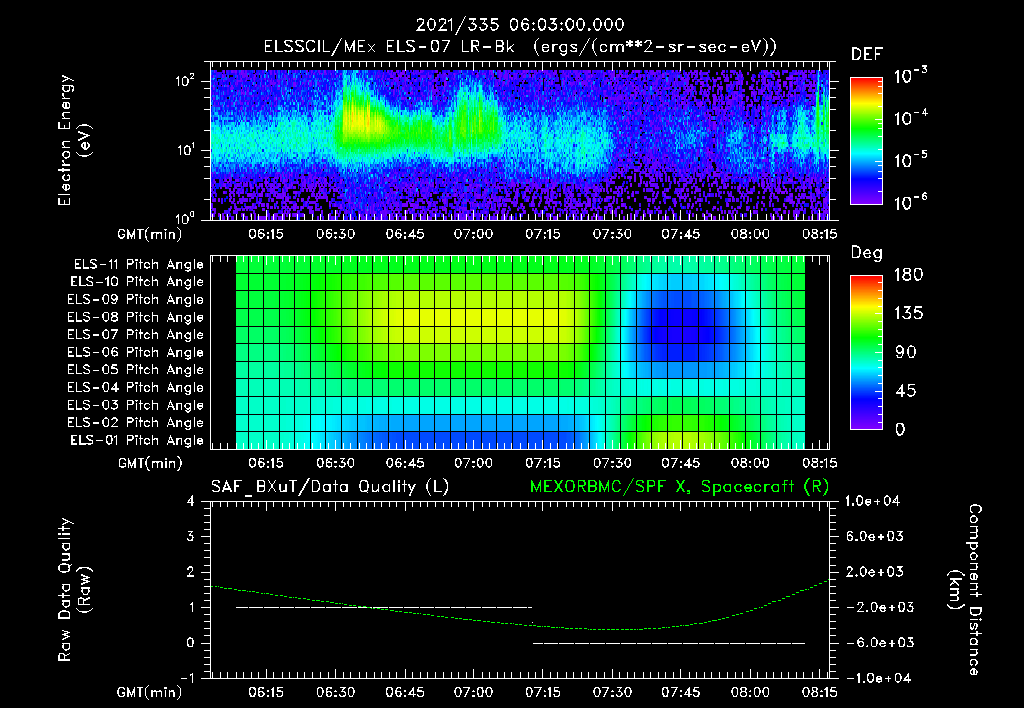1024x708 pixels.
Task: Click the 10^-5 tick on DEF colorbar
Action: pyautogui.click(x=910, y=160)
